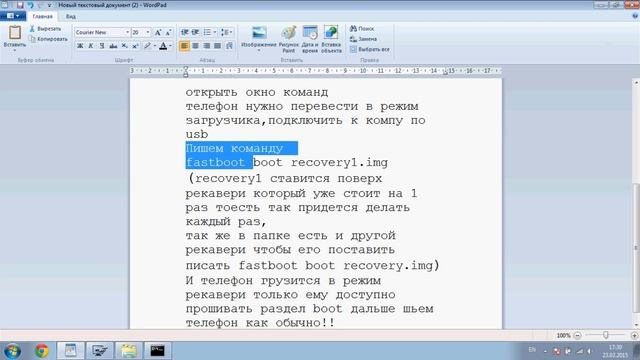Expand the Изображение dropdown arrow
This screenshot has width=640, height=360.
(259, 50)
